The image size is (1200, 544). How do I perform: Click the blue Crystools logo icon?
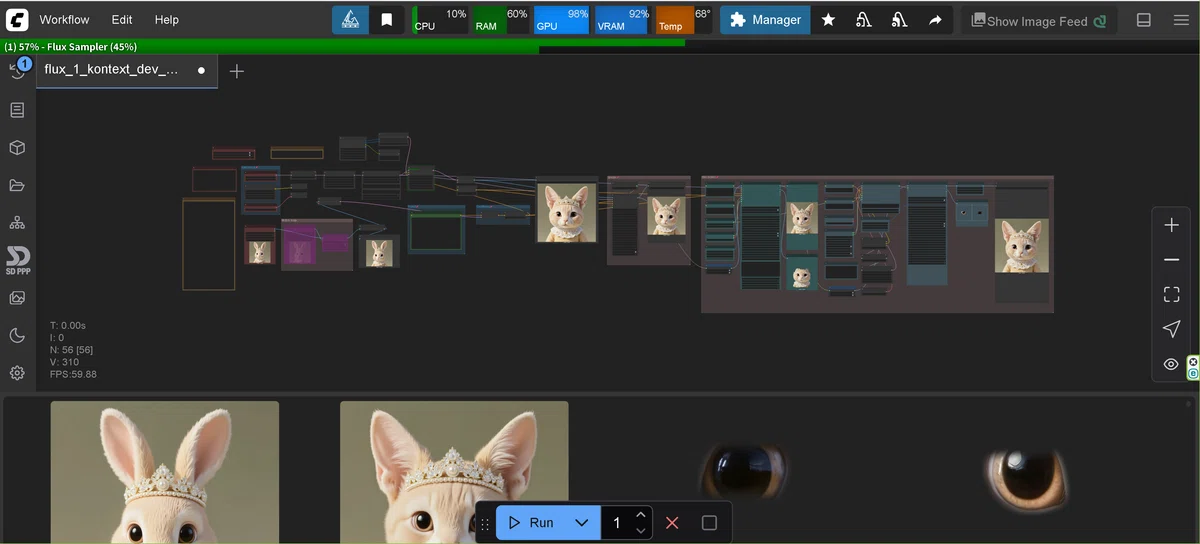pos(350,20)
